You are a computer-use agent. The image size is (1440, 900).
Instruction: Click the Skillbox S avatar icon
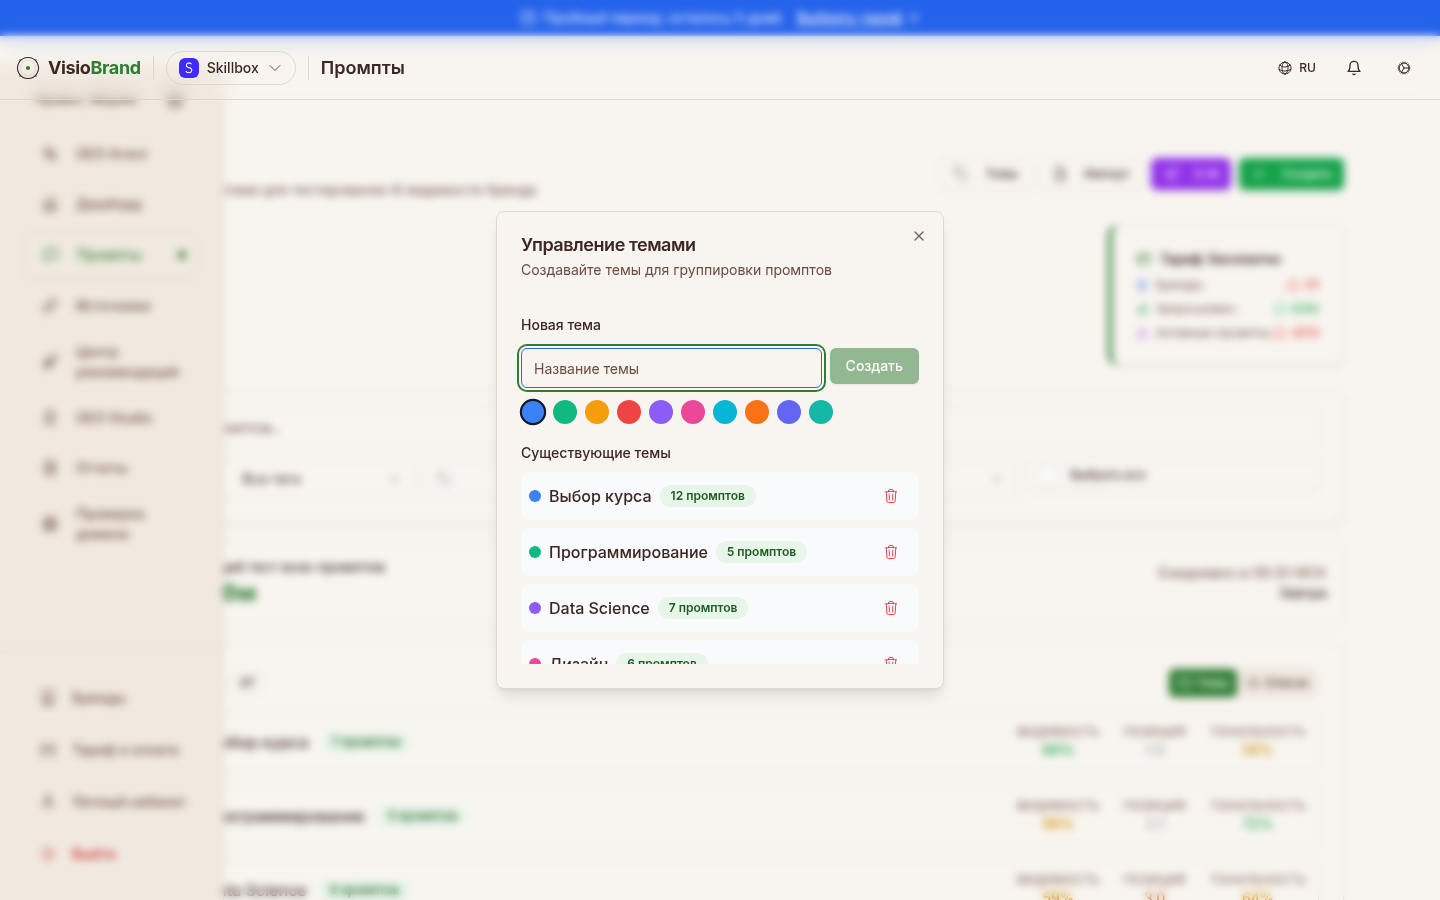189,68
